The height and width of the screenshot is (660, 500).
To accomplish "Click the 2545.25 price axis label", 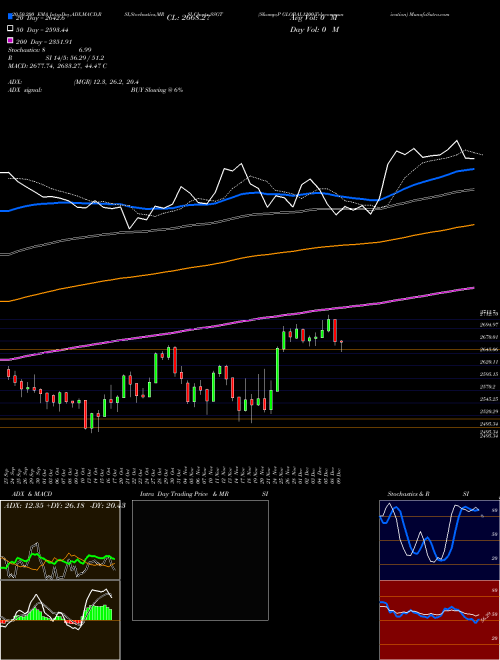I will [x=489, y=399].
